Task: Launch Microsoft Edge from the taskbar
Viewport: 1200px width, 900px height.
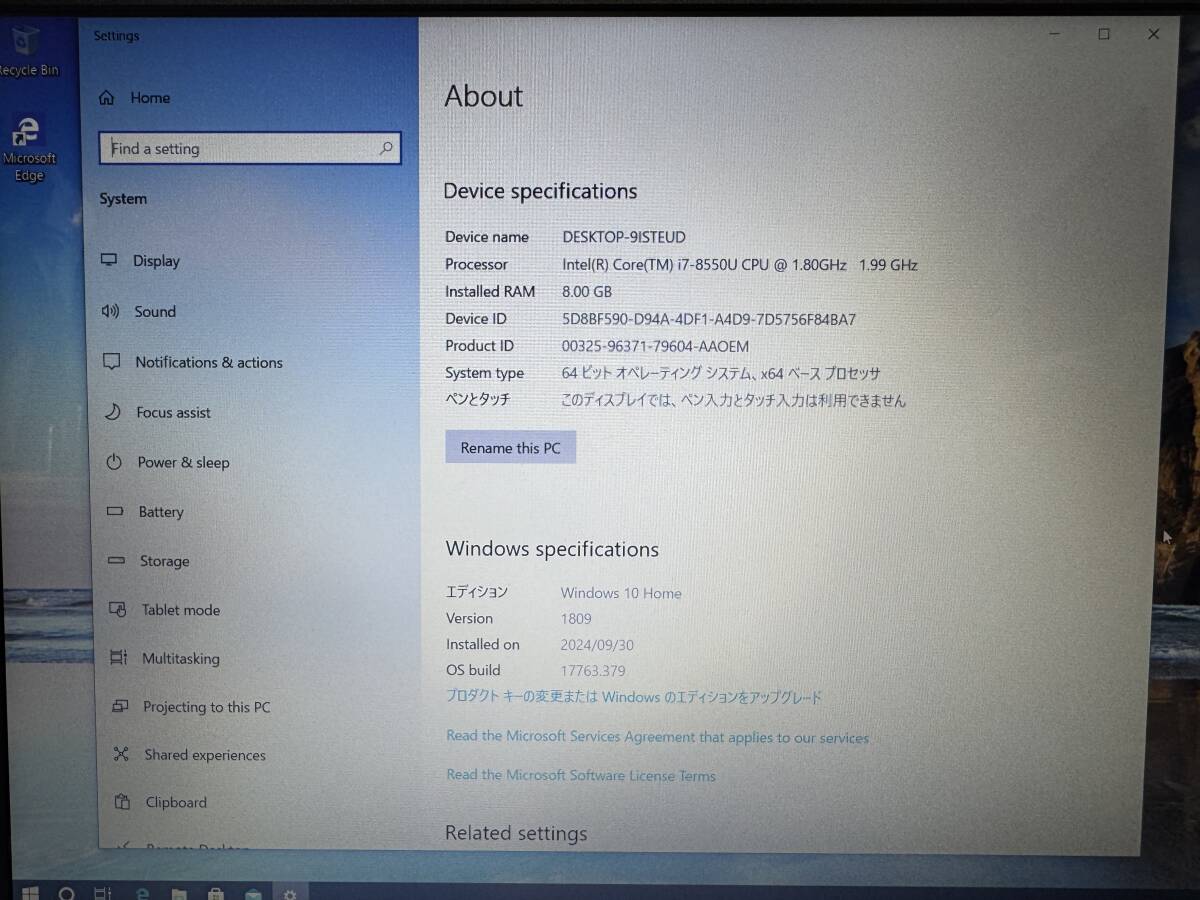Action: pyautogui.click(x=141, y=892)
